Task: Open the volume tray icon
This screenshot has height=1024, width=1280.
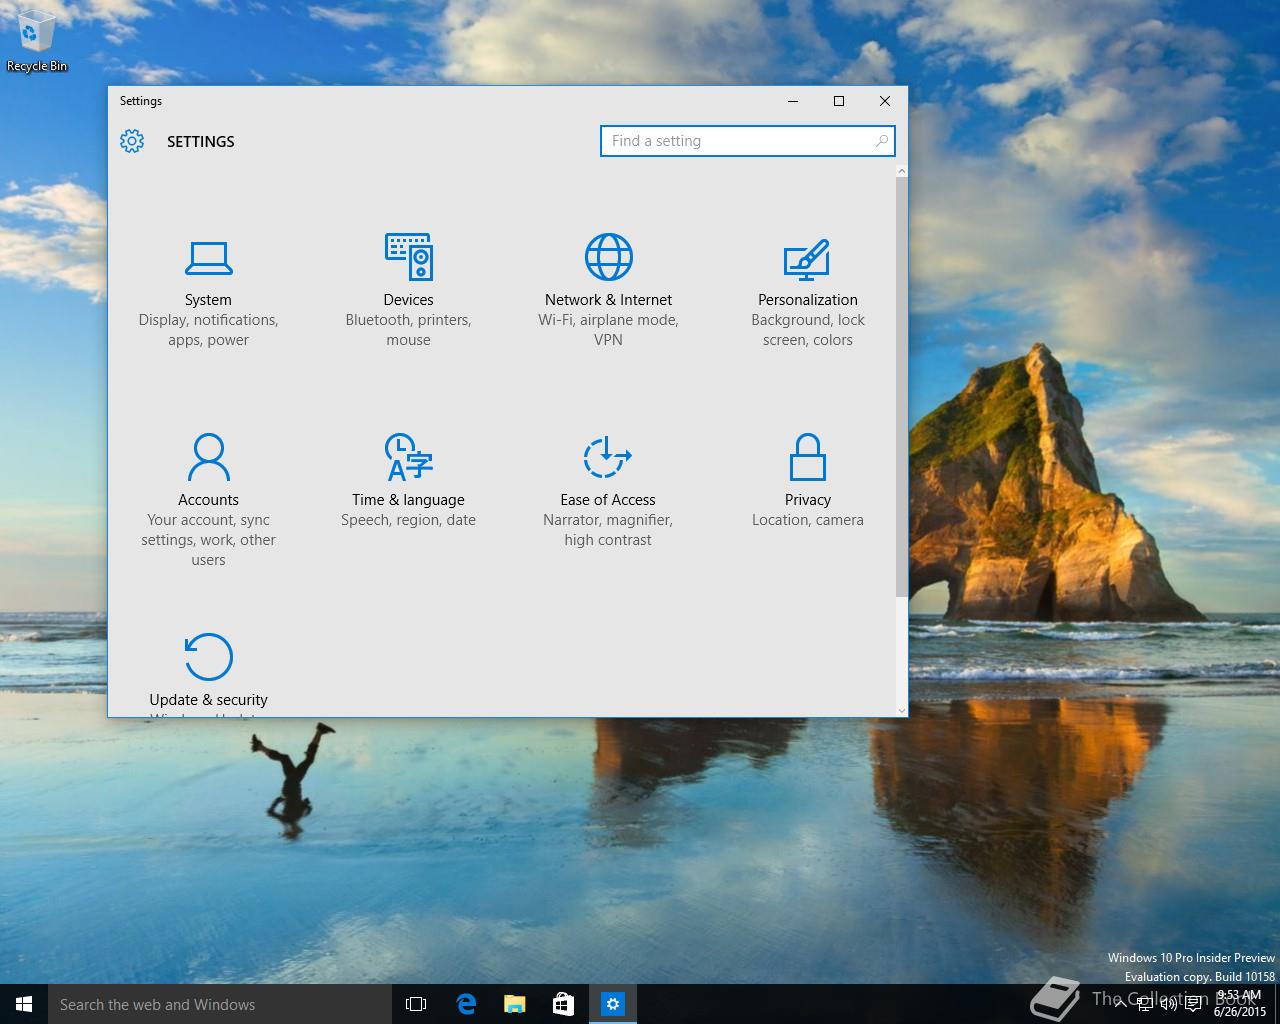Action: (1169, 1004)
